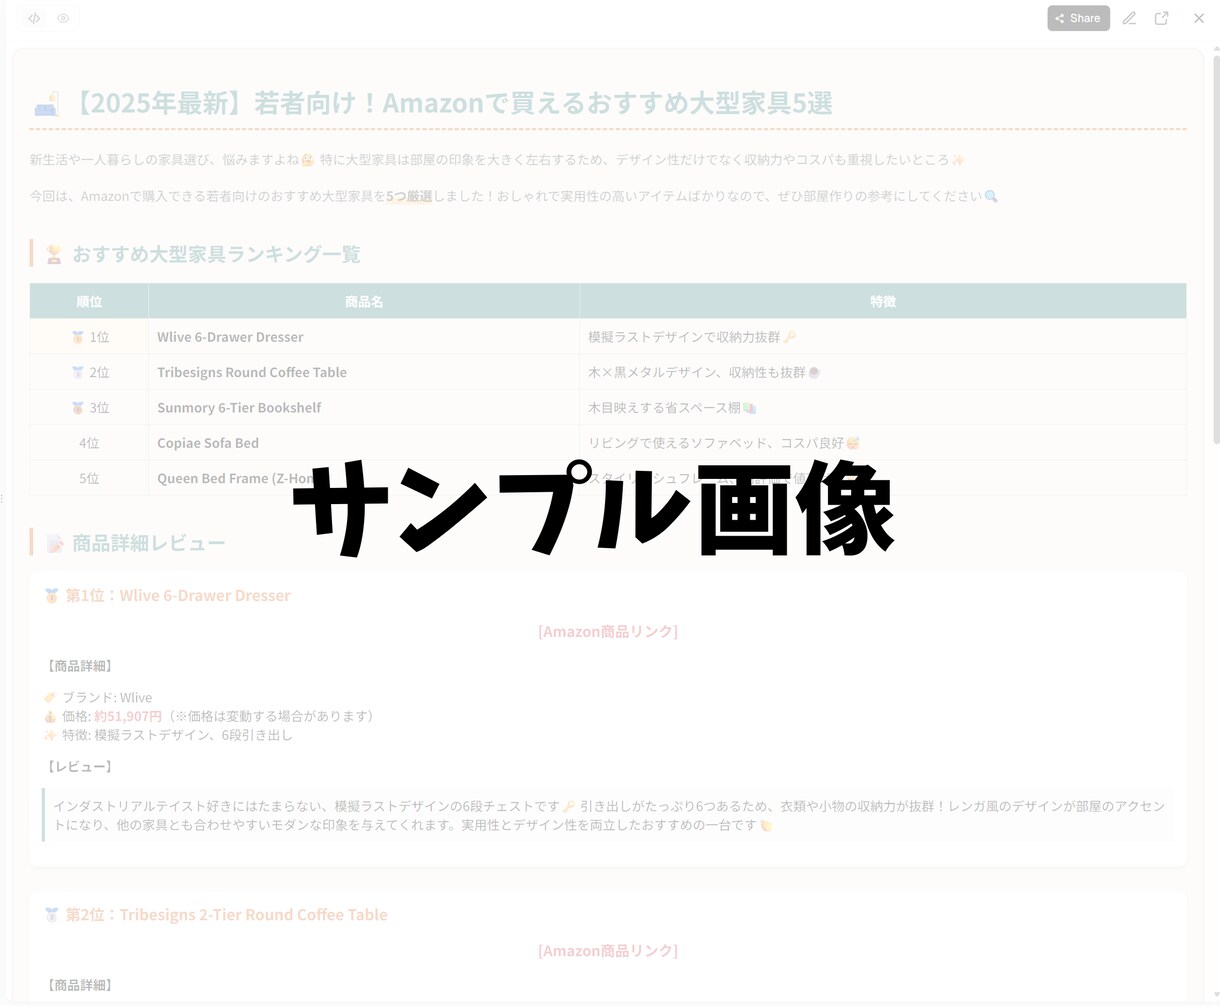Screen dimensions: 1220x1006
Task: Select Tribesigns Round Coffee Table cell
Action: tap(364, 372)
